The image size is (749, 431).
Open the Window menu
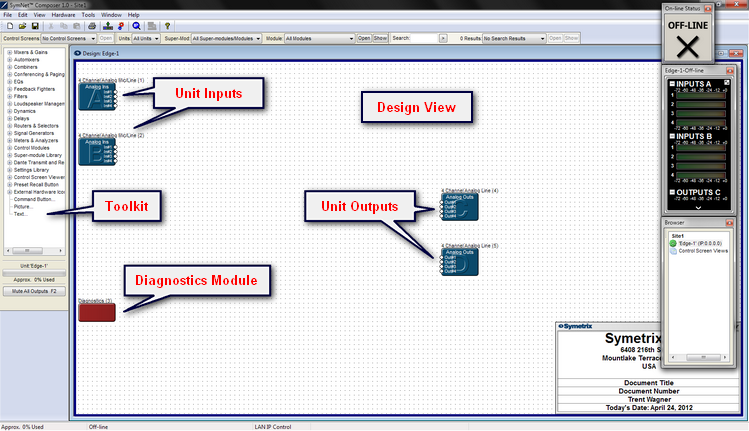[111, 15]
